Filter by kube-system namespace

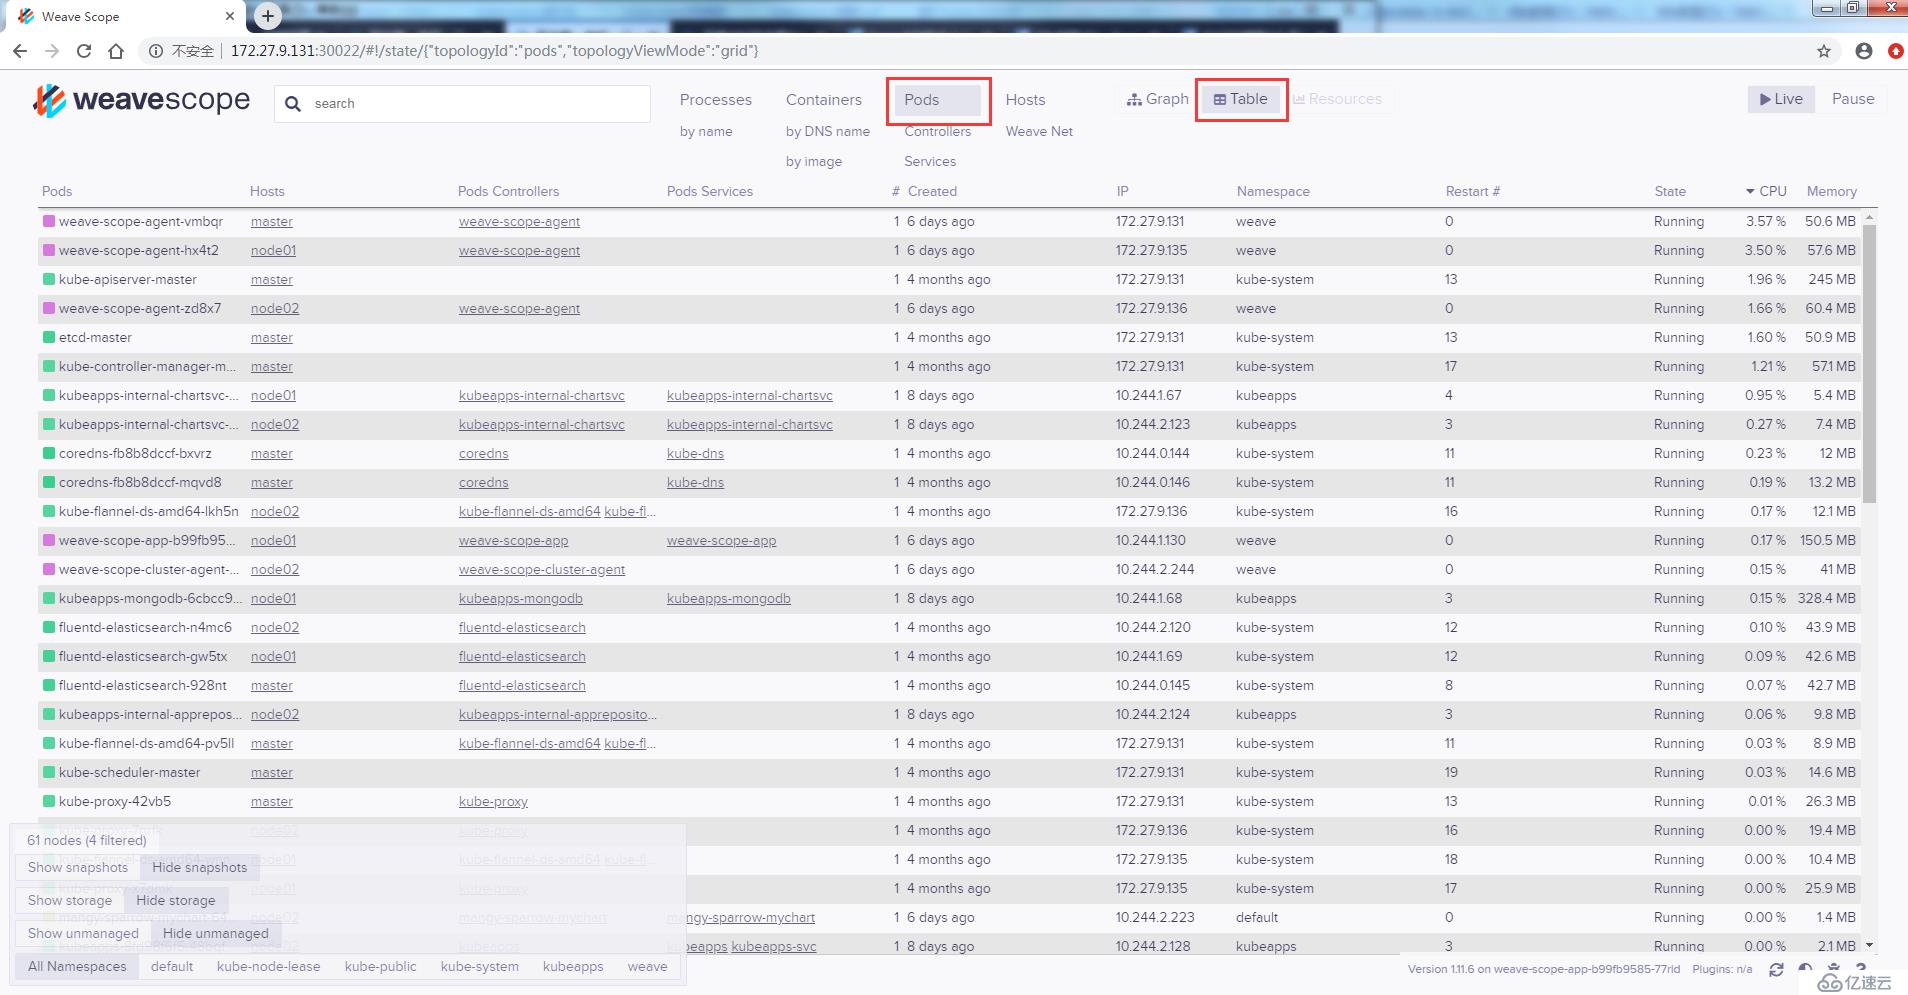click(480, 966)
